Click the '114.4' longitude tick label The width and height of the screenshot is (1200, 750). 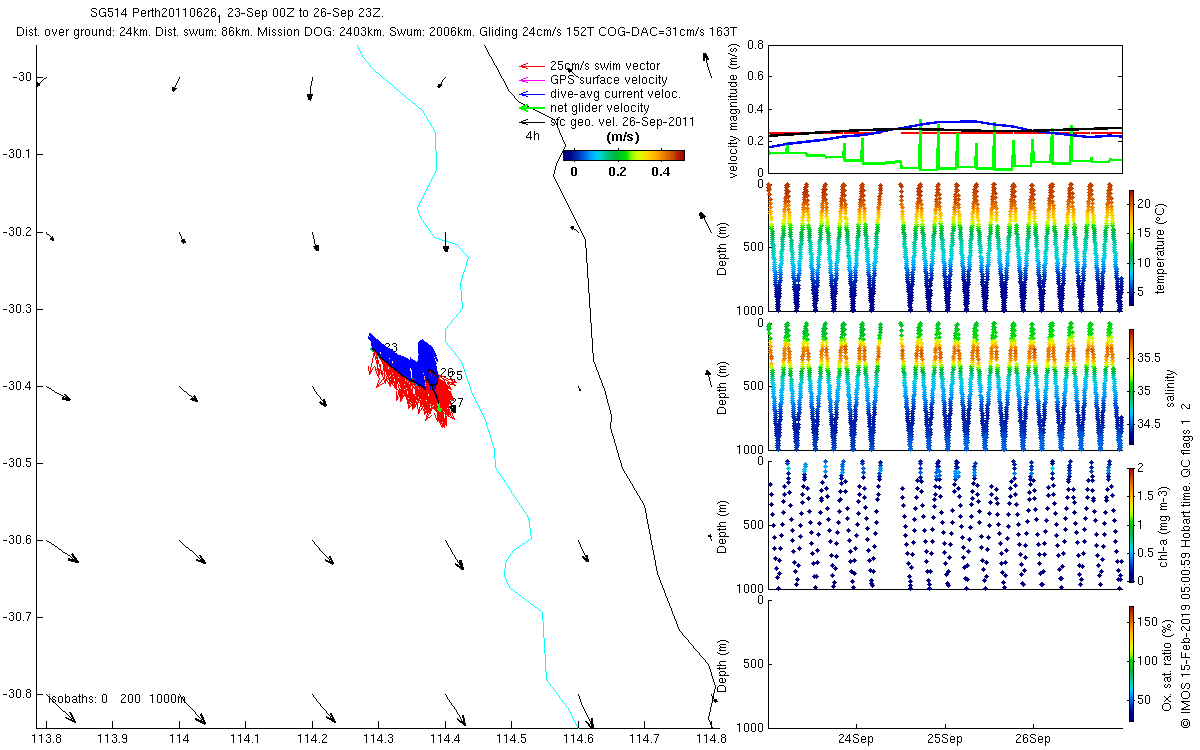tap(444, 740)
